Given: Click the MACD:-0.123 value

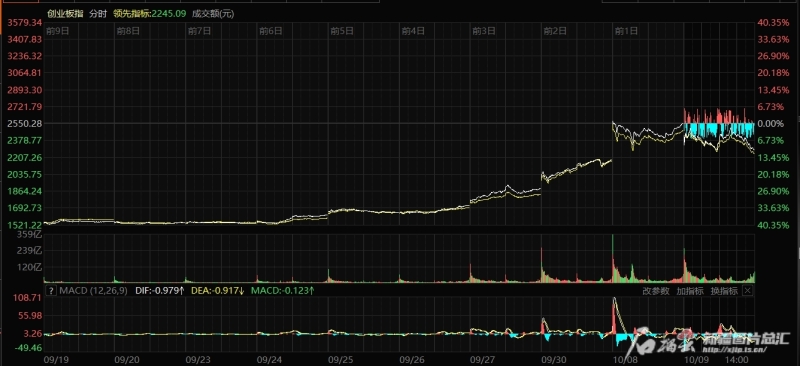Looking at the screenshot, I should pyautogui.click(x=283, y=291).
